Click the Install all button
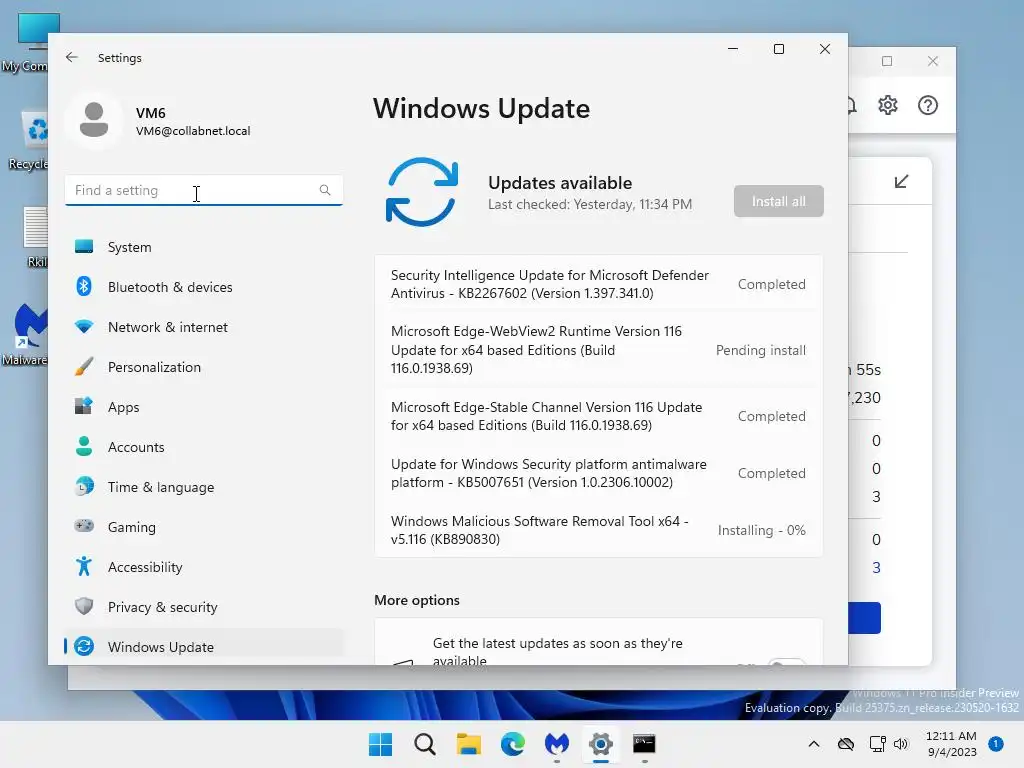The width and height of the screenshot is (1024, 768). pyautogui.click(x=778, y=201)
